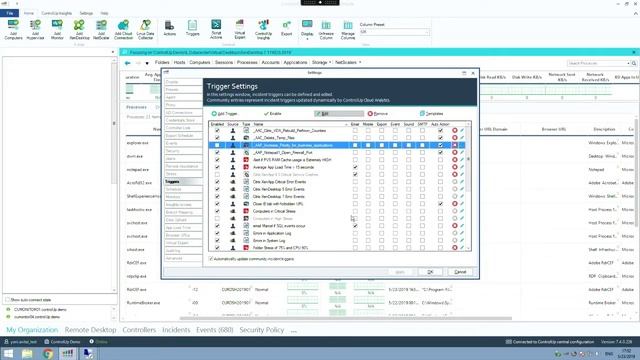
Task: Open File Explorer from the taskbar
Action: (x=27, y=353)
